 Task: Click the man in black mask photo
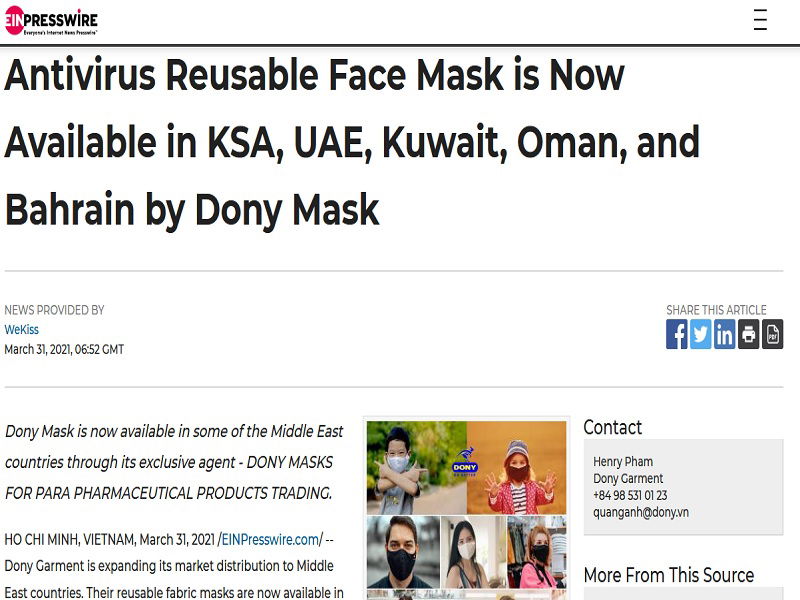click(403, 552)
